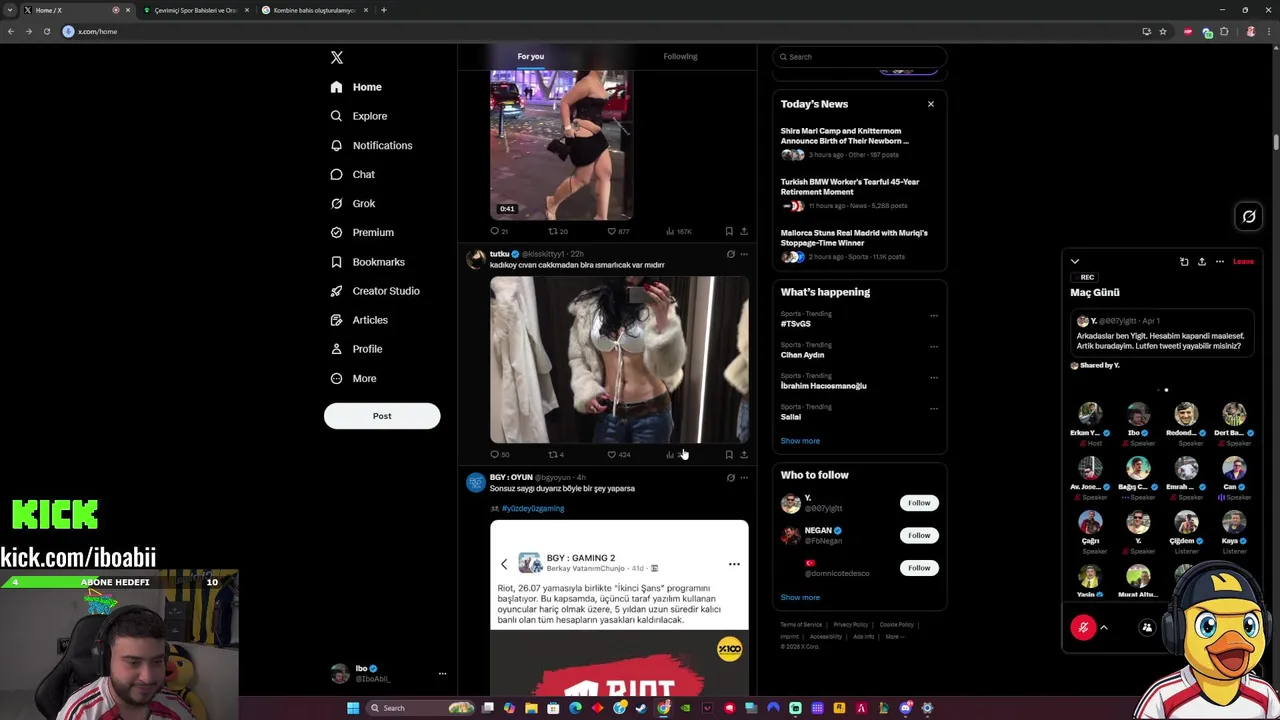
Task: Open the Premium page
Action: [361, 232]
